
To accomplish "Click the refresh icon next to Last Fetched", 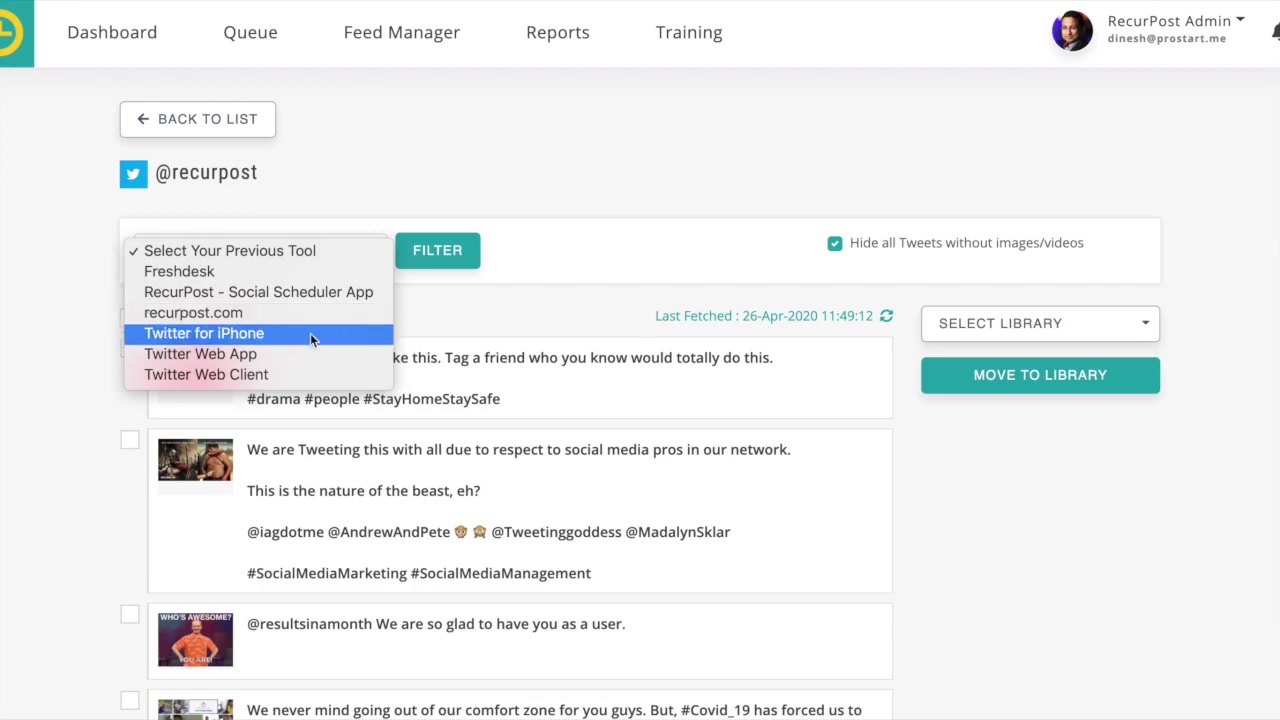I will pos(886,316).
